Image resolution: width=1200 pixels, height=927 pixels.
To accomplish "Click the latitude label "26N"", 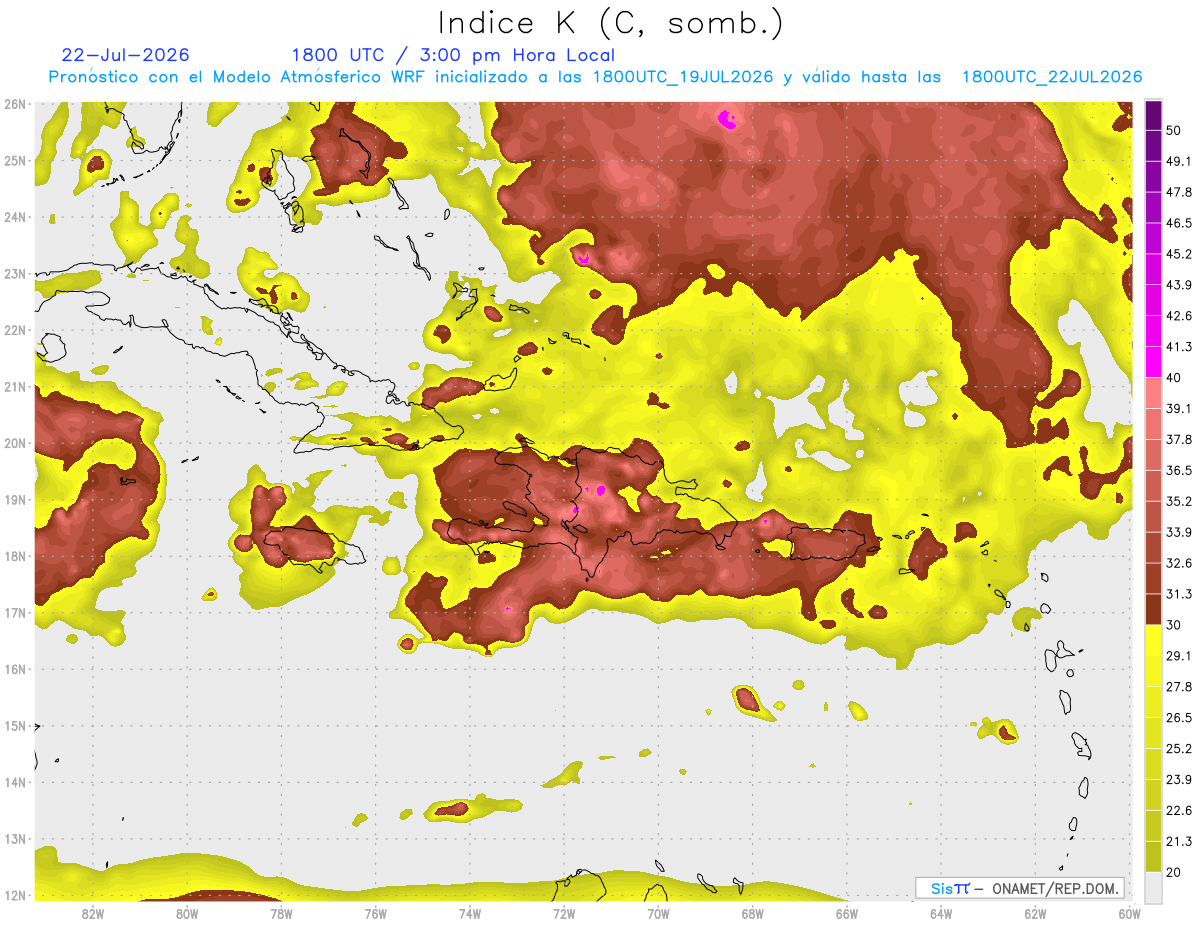I will [x=15, y=104].
